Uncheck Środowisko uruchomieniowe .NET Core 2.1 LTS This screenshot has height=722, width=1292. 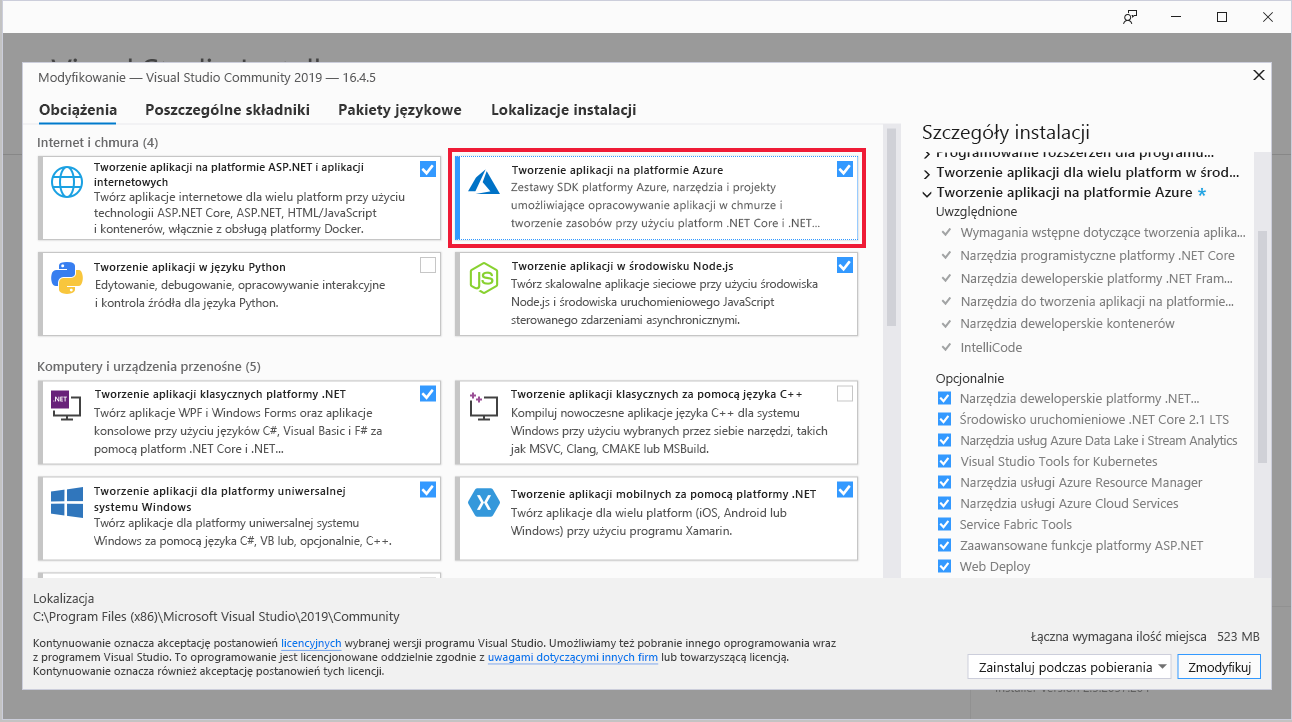(x=944, y=419)
